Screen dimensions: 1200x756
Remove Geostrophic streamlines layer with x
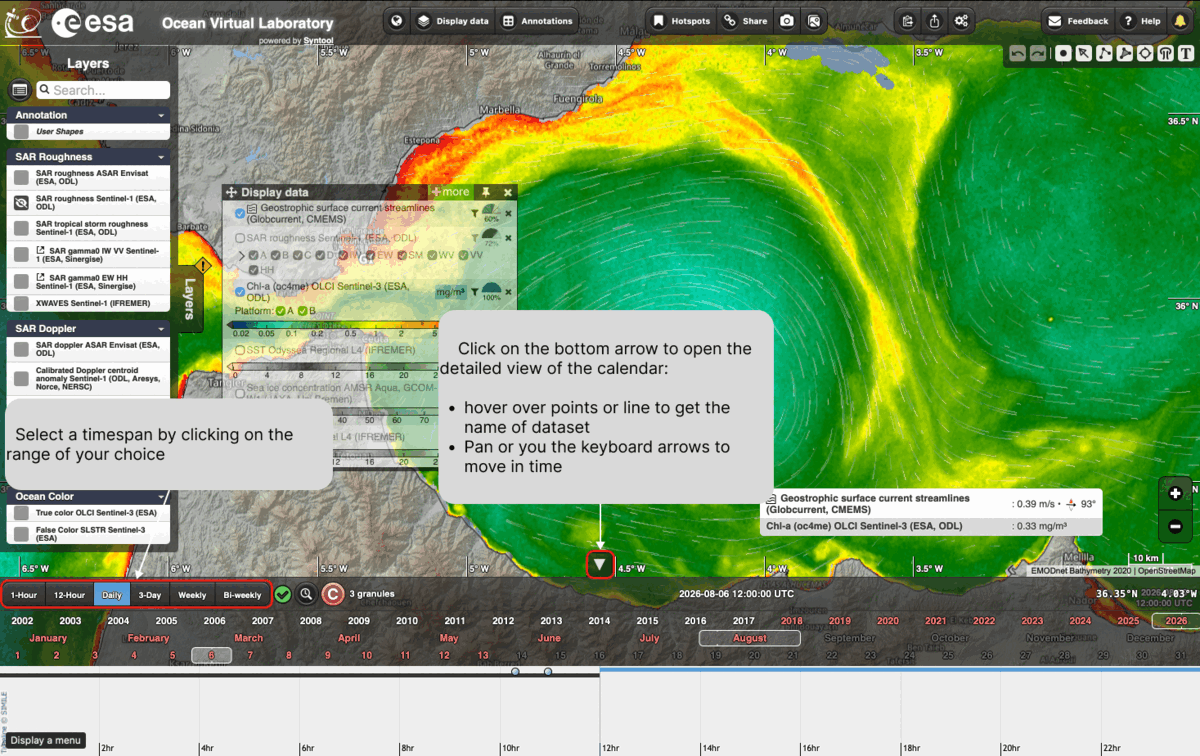pyautogui.click(x=508, y=213)
